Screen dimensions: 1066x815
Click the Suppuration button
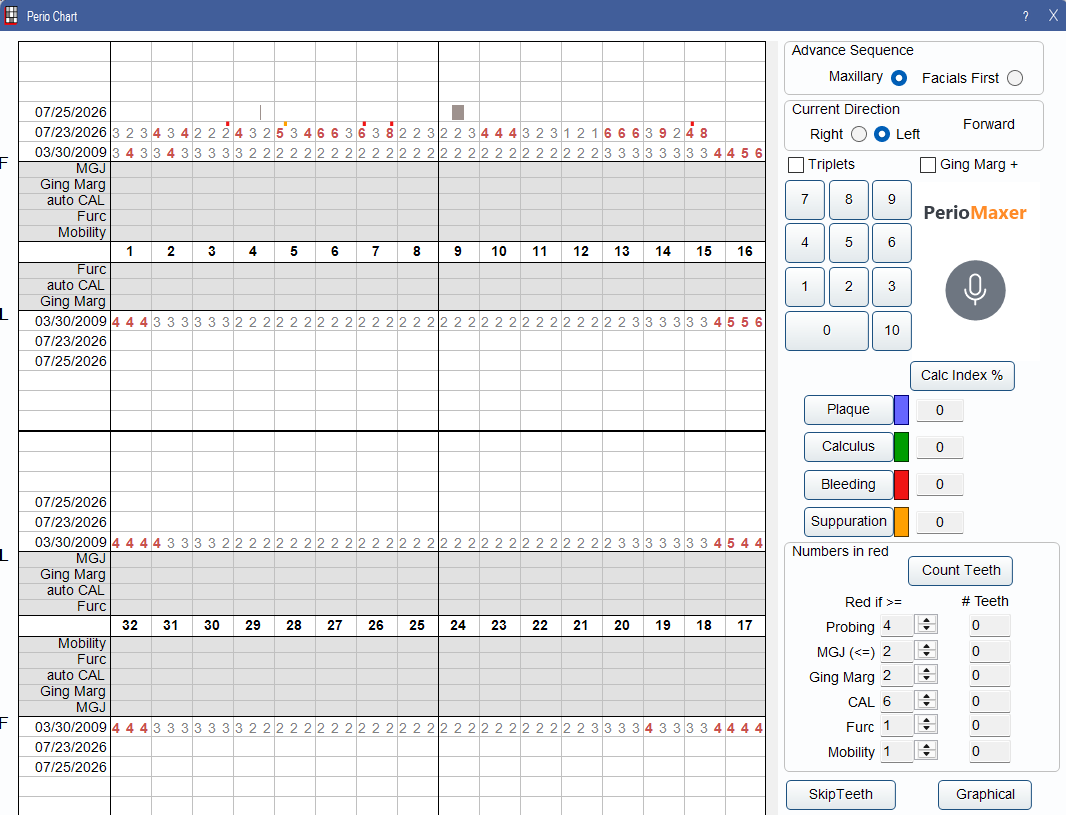(848, 522)
